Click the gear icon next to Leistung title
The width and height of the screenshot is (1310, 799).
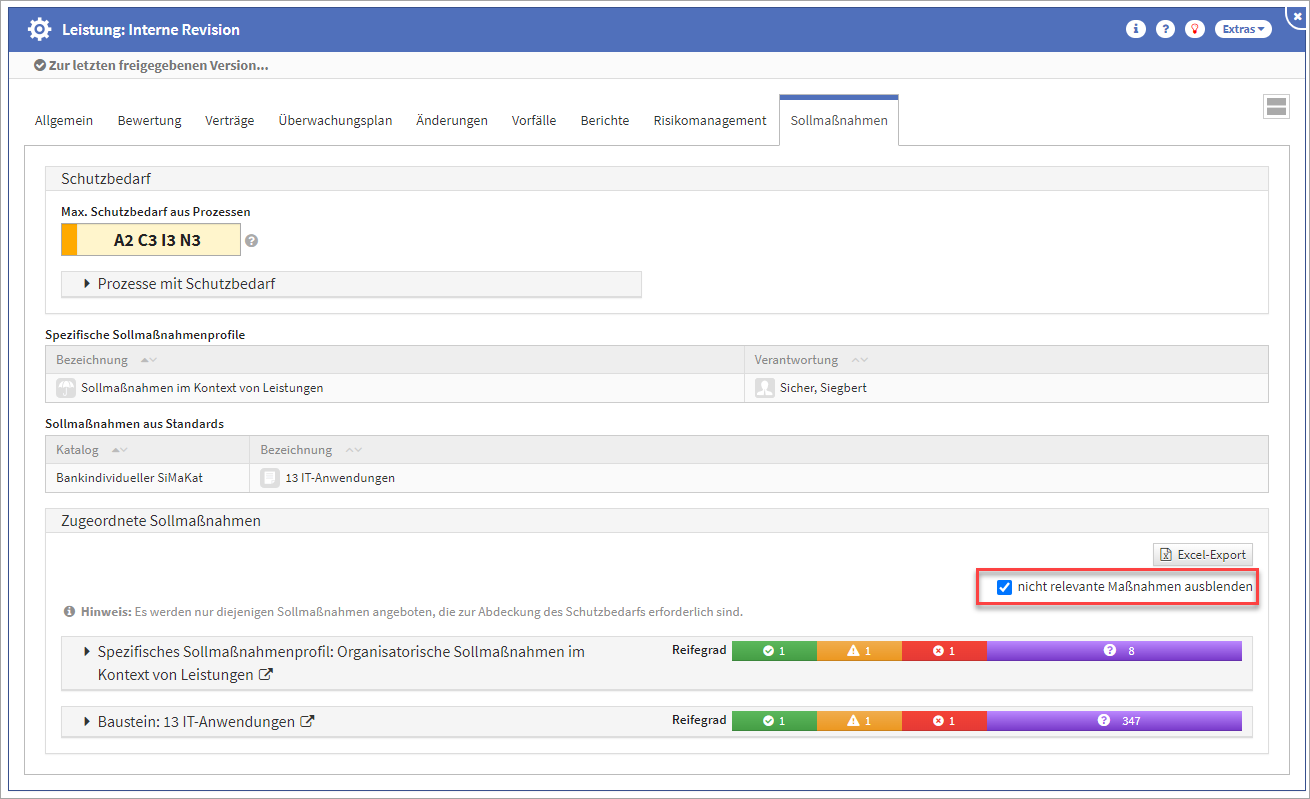(39, 30)
